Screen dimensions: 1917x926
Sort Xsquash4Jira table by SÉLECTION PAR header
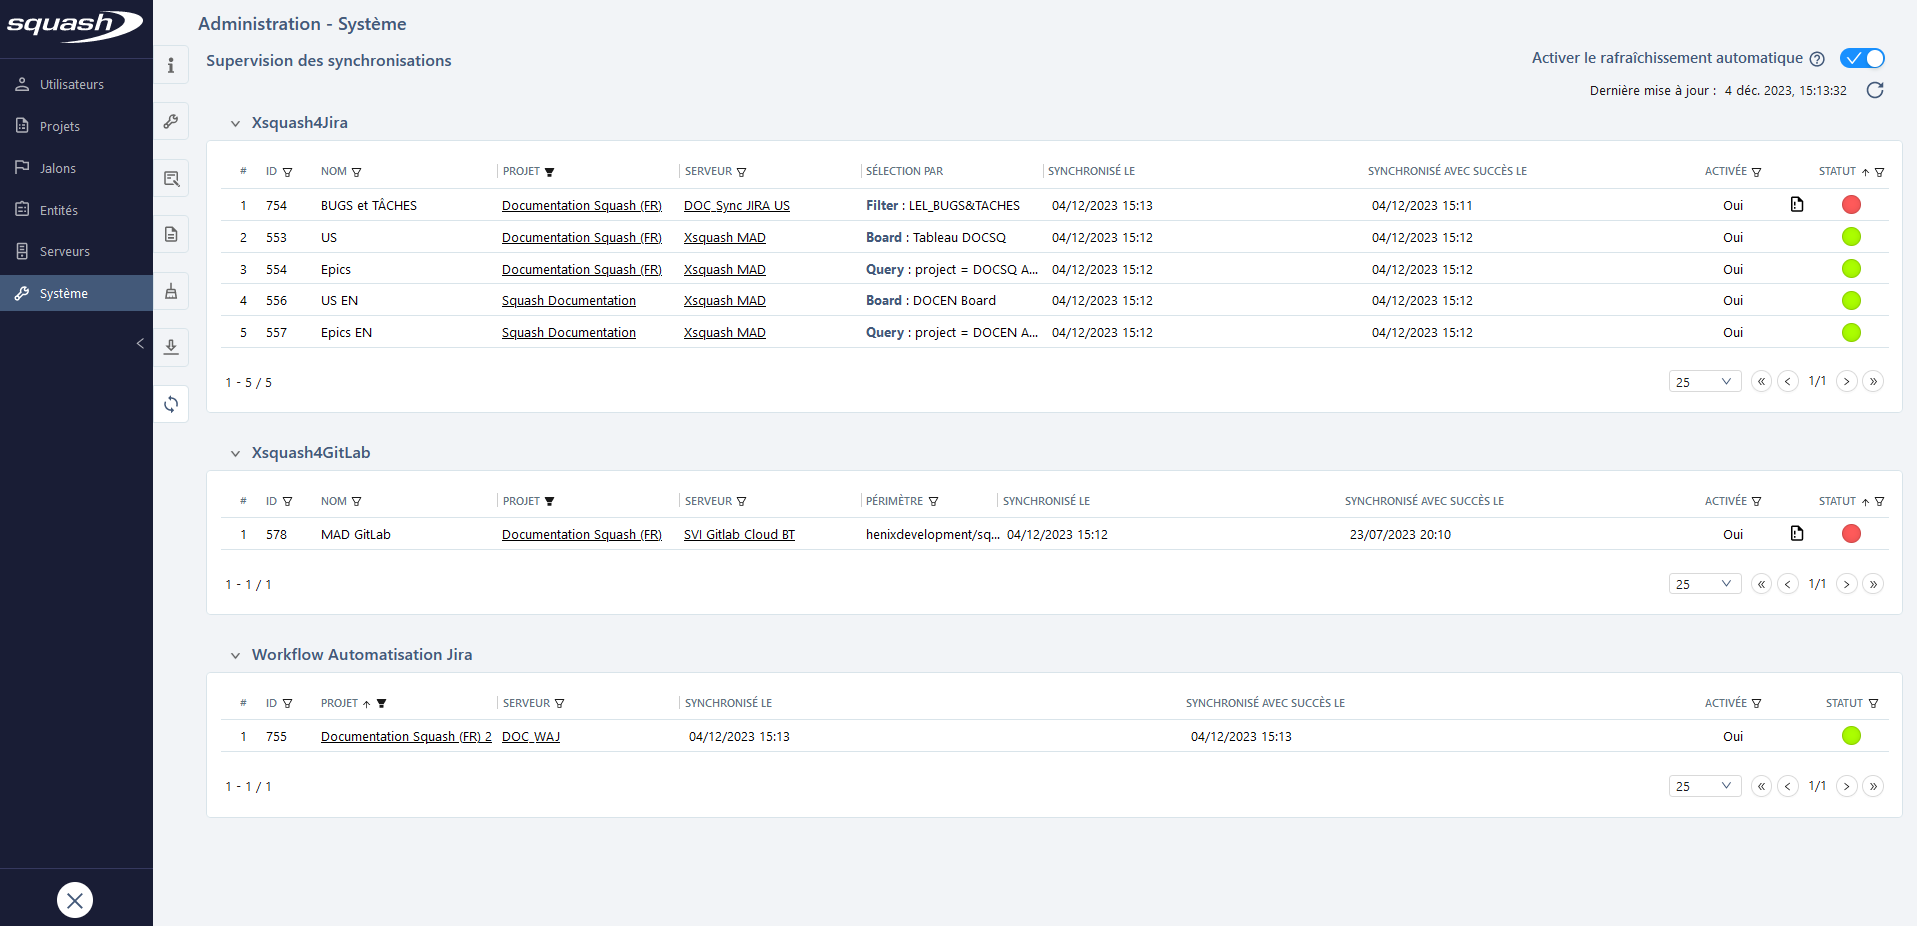[904, 171]
